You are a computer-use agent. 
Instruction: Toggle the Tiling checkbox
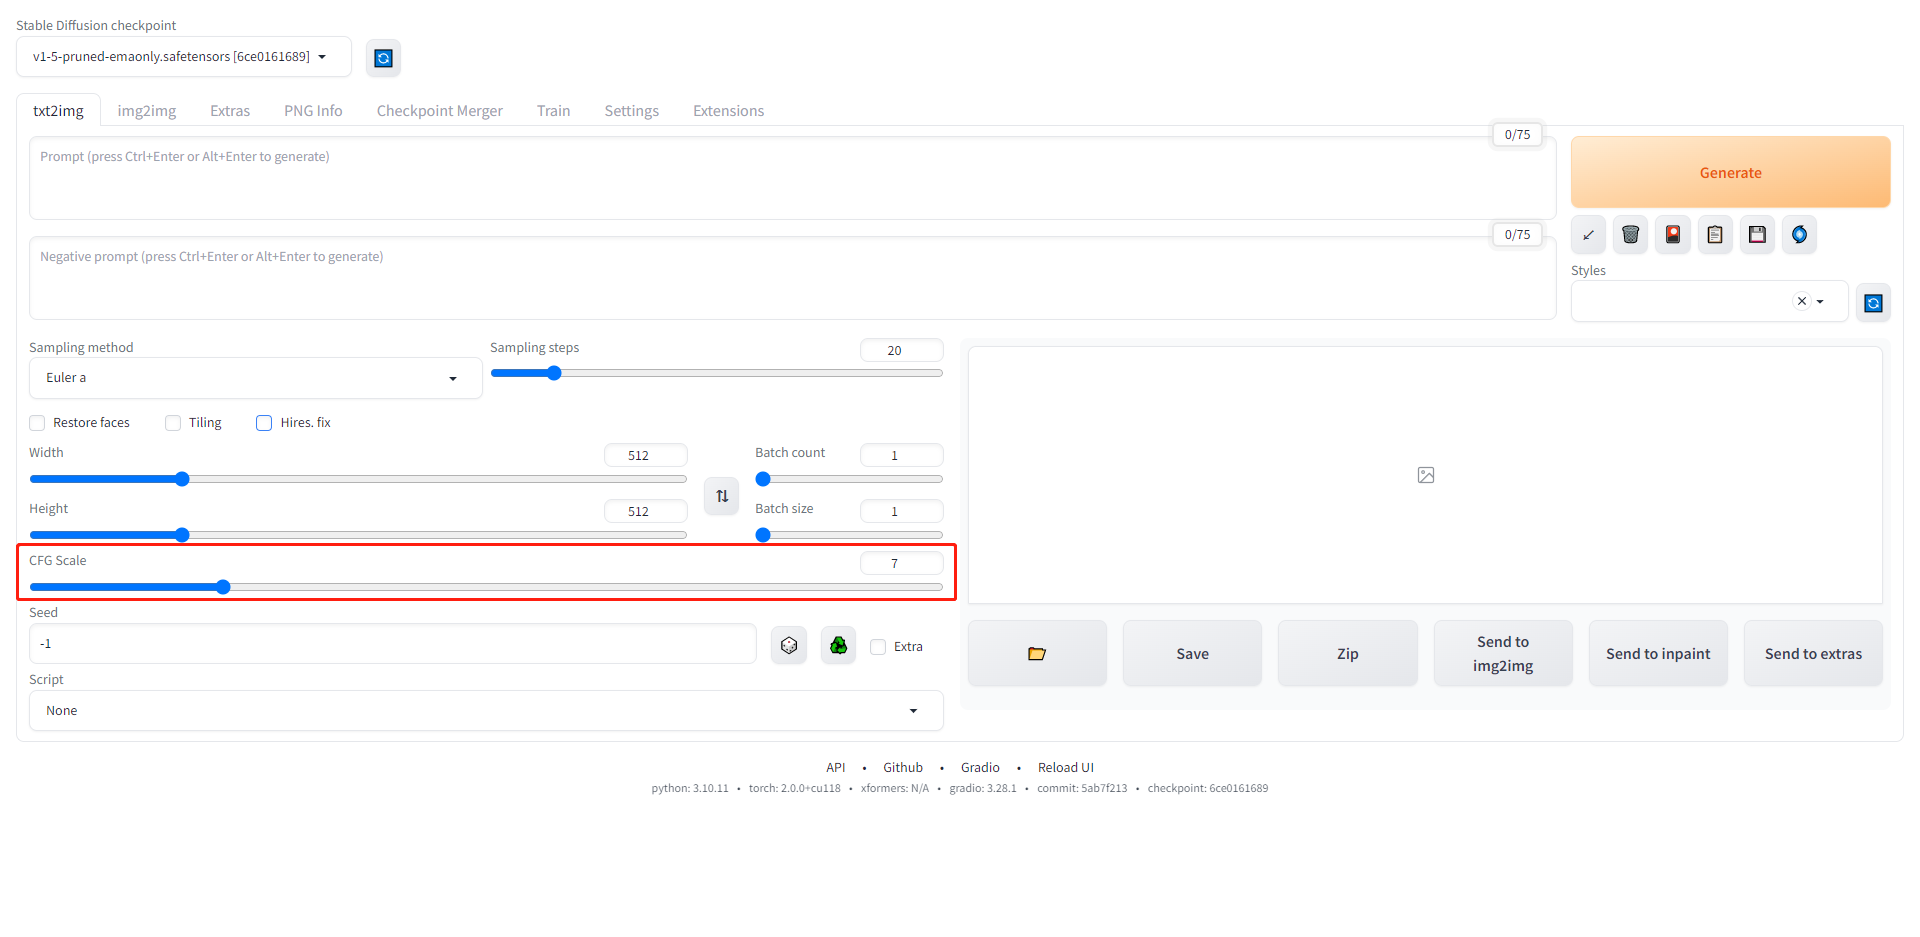point(173,423)
